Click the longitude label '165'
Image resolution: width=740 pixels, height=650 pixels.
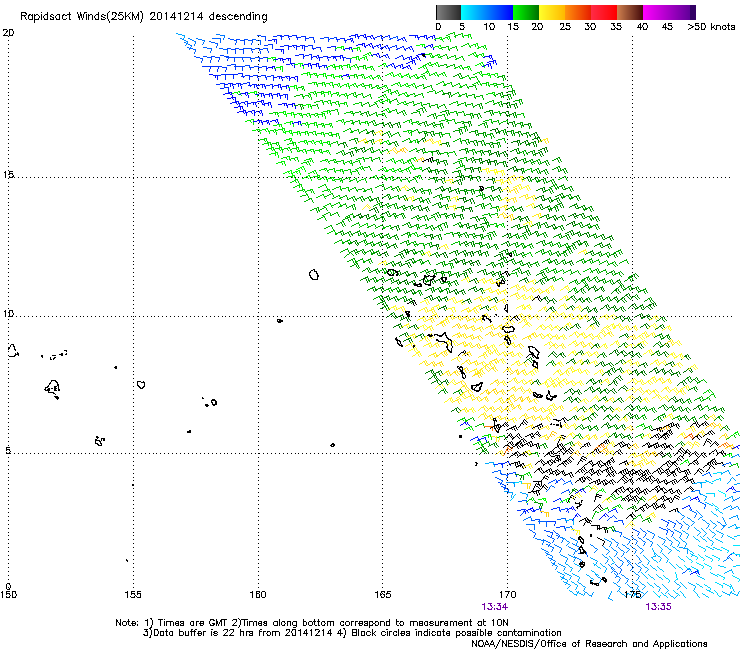(x=383, y=594)
